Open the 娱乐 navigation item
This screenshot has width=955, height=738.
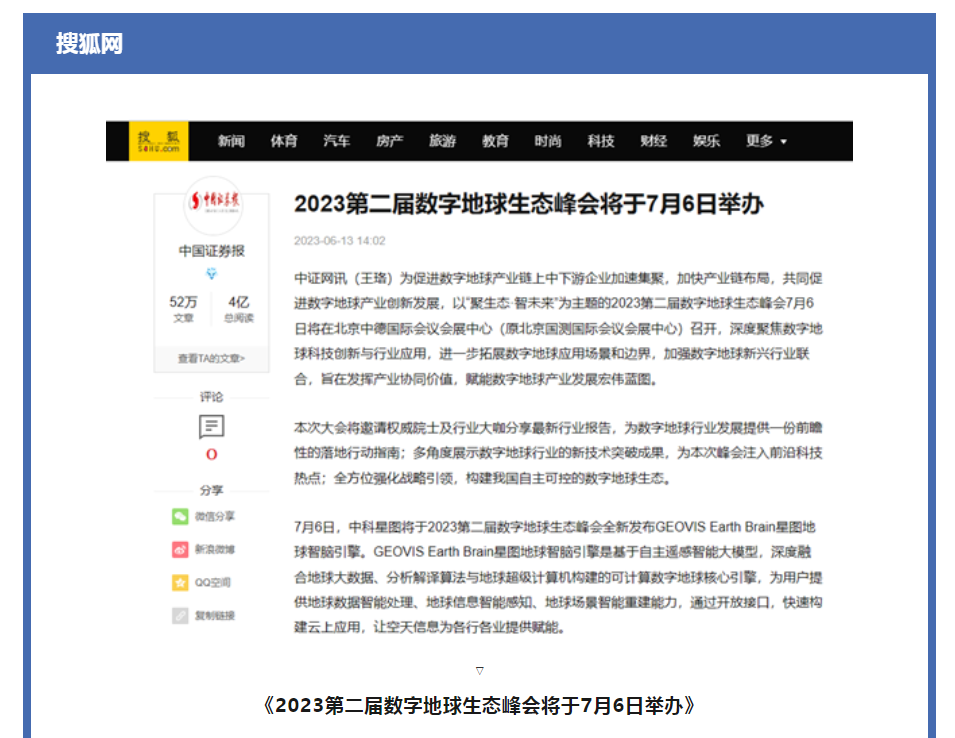(706, 141)
